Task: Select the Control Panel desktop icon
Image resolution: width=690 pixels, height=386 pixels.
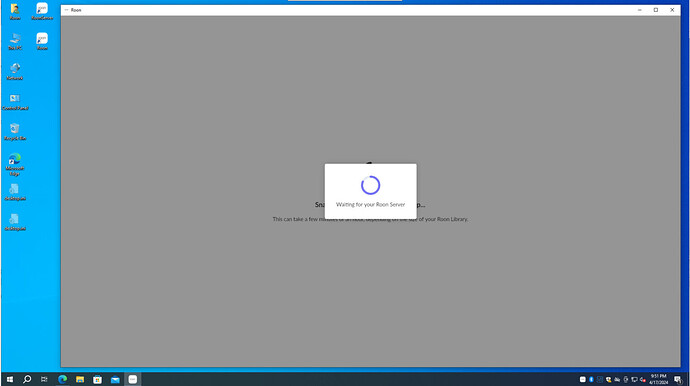Action: coord(15,102)
